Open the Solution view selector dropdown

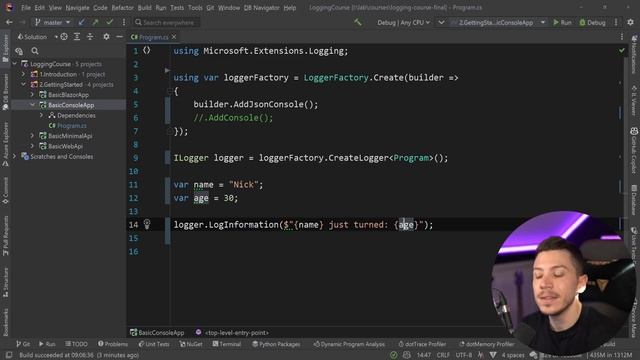pyautogui.click(x=38, y=37)
